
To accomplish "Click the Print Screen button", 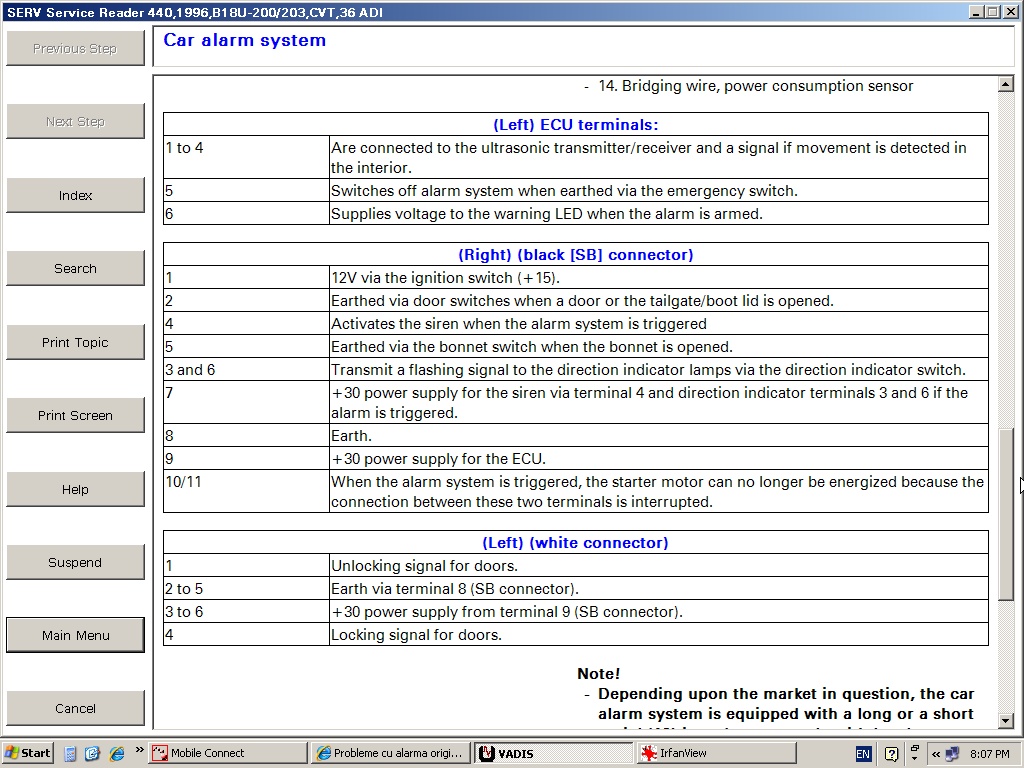I will pos(75,416).
